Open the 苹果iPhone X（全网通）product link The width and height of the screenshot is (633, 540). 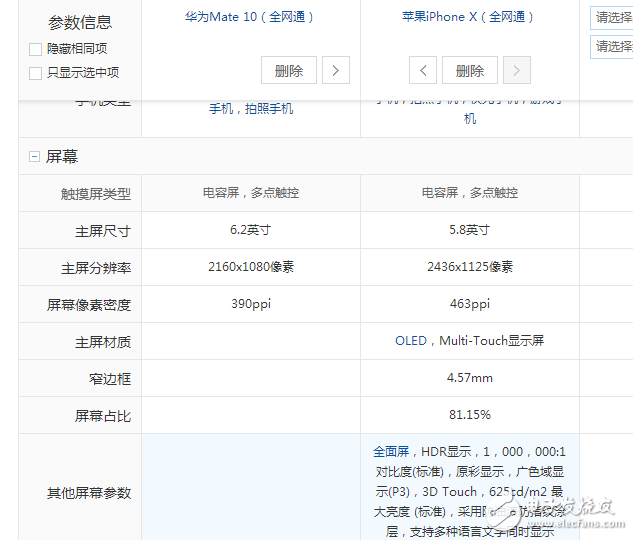[x=467, y=17]
